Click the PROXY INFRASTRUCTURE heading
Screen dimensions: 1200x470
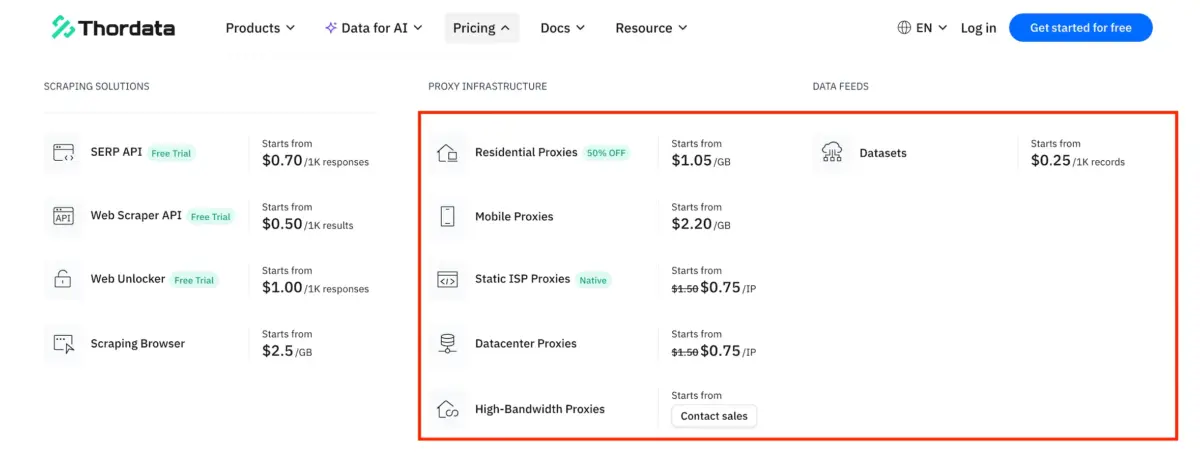point(487,87)
